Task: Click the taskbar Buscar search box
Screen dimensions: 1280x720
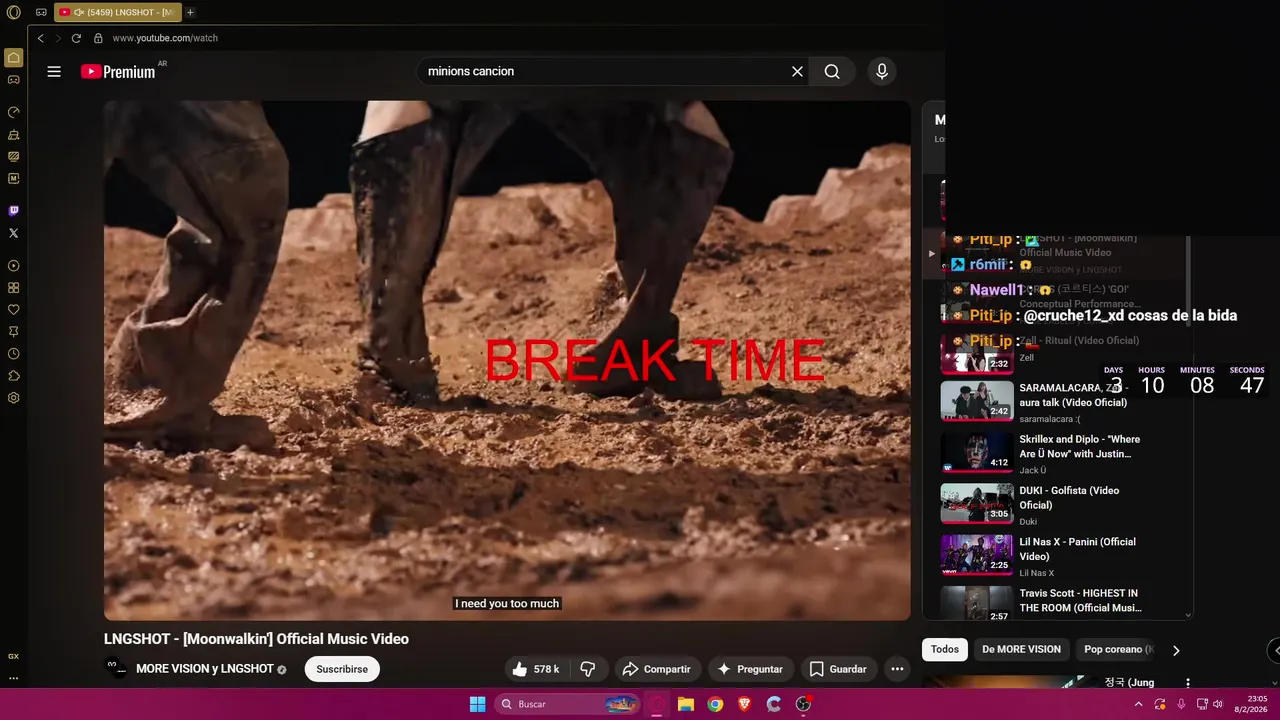Action: (x=569, y=704)
